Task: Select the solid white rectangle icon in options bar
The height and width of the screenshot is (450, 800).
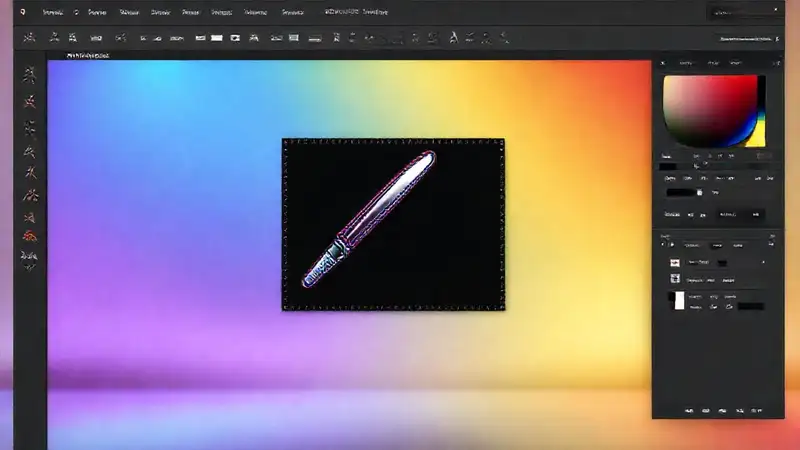Action: [217, 38]
